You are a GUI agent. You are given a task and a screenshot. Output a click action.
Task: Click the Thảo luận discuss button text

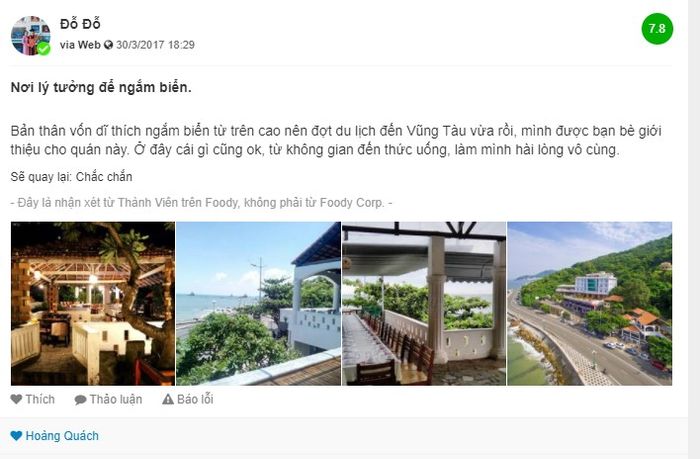(x=116, y=399)
